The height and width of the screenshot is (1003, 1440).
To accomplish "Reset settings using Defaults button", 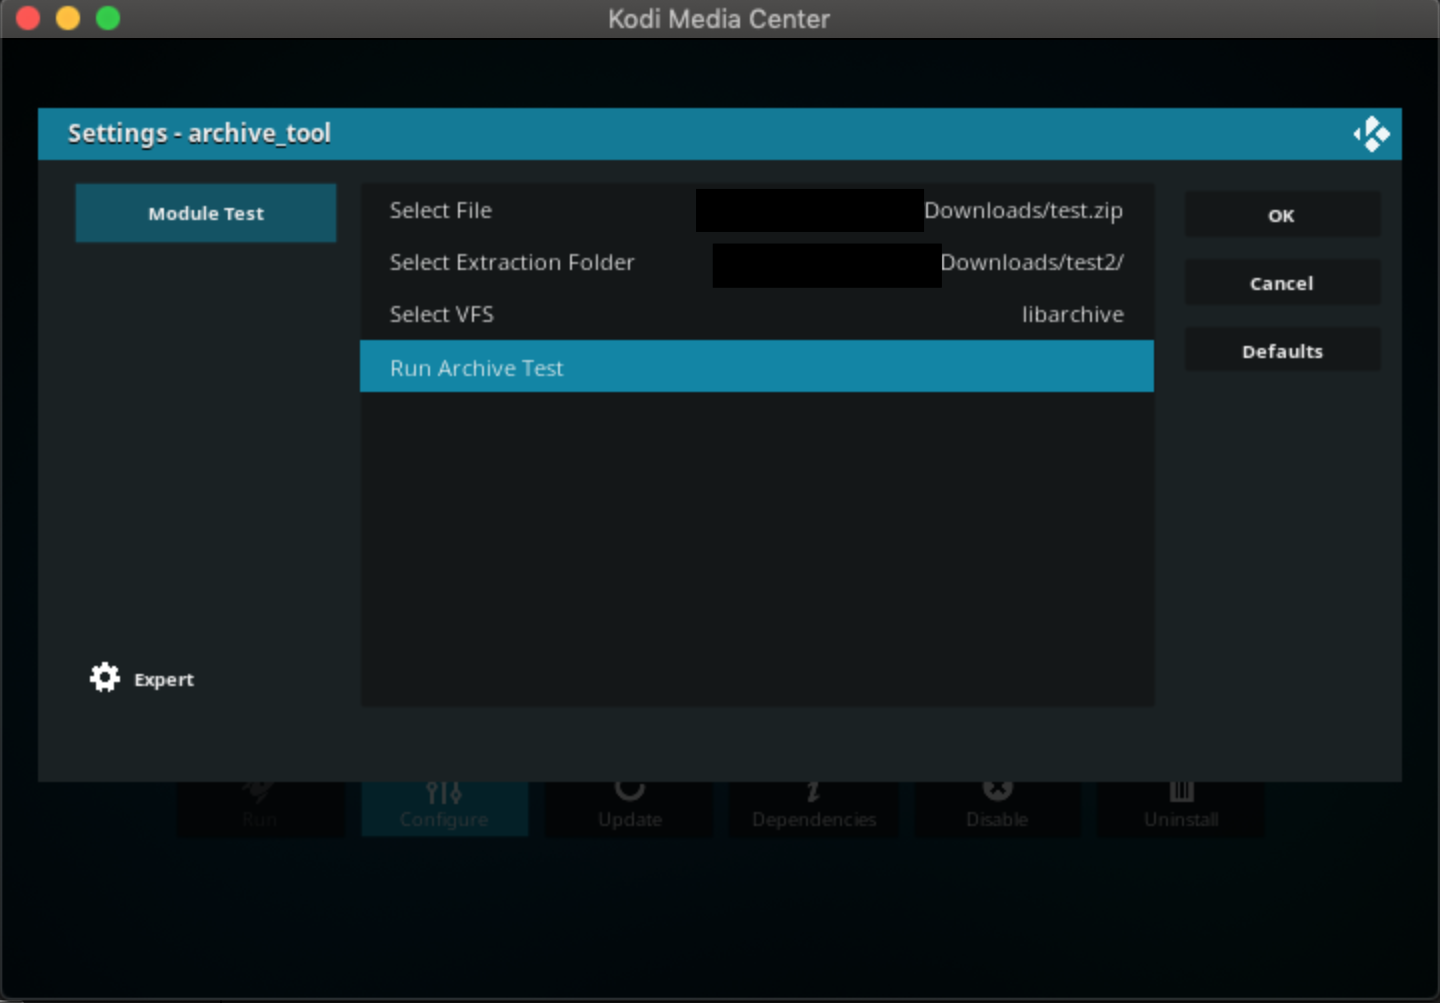I will pos(1282,351).
